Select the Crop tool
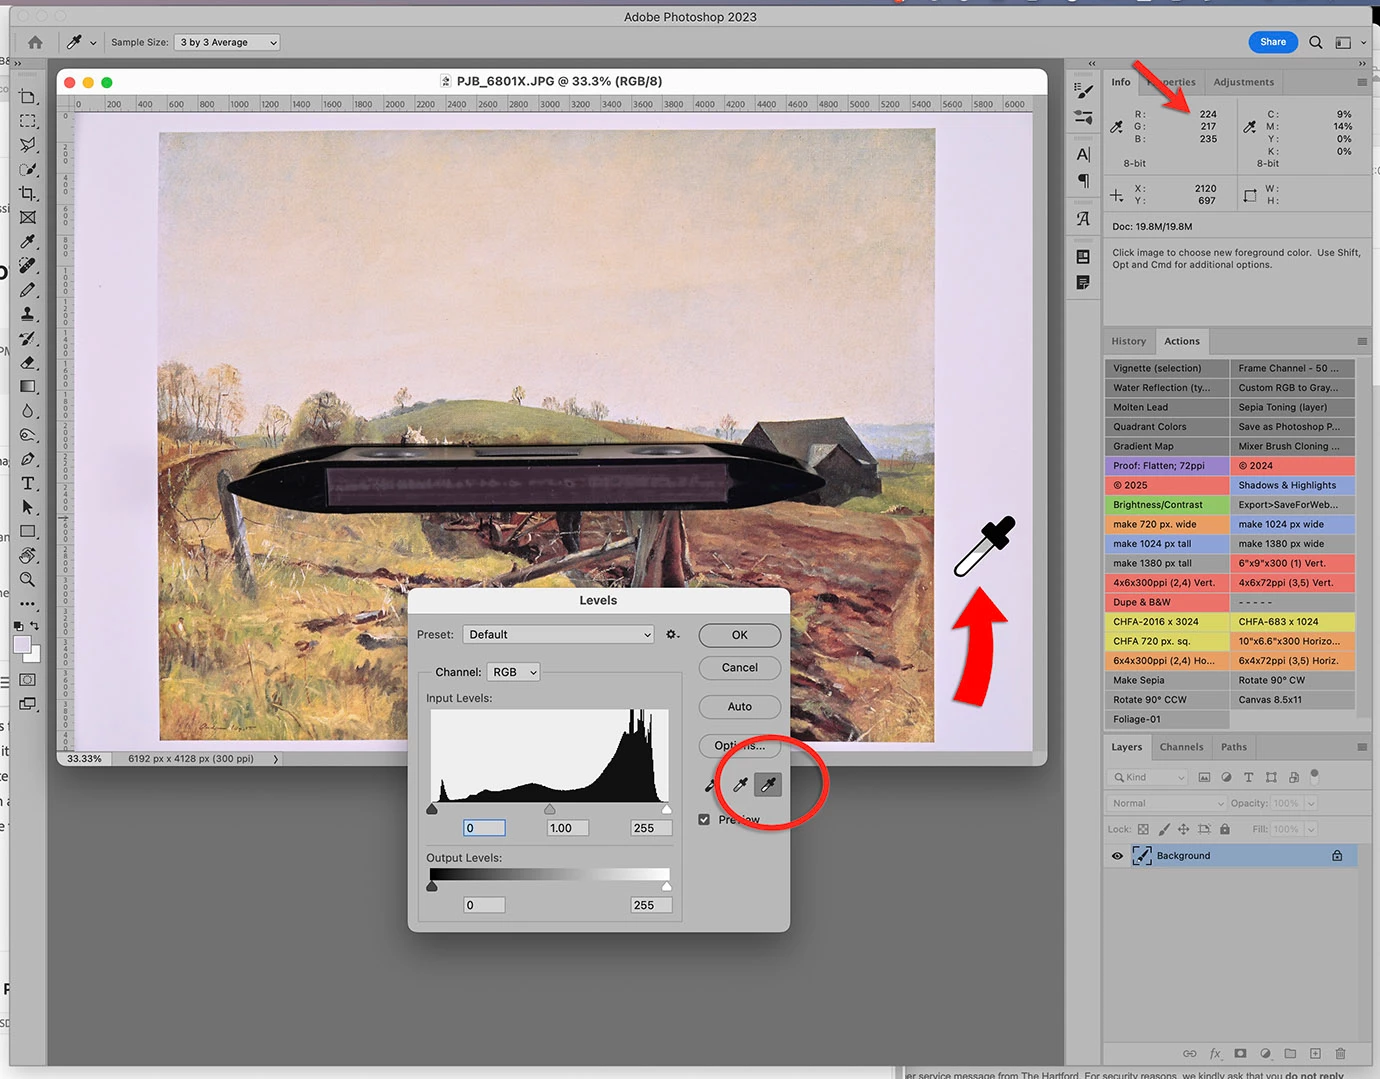1380x1079 pixels. 28,193
